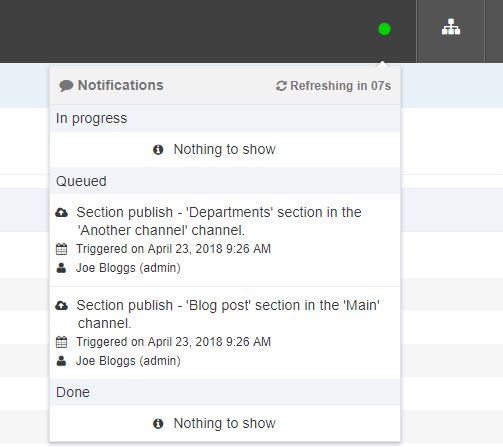Click calendar icon on Departments publish entry
The image size is (503, 447).
click(x=61, y=249)
